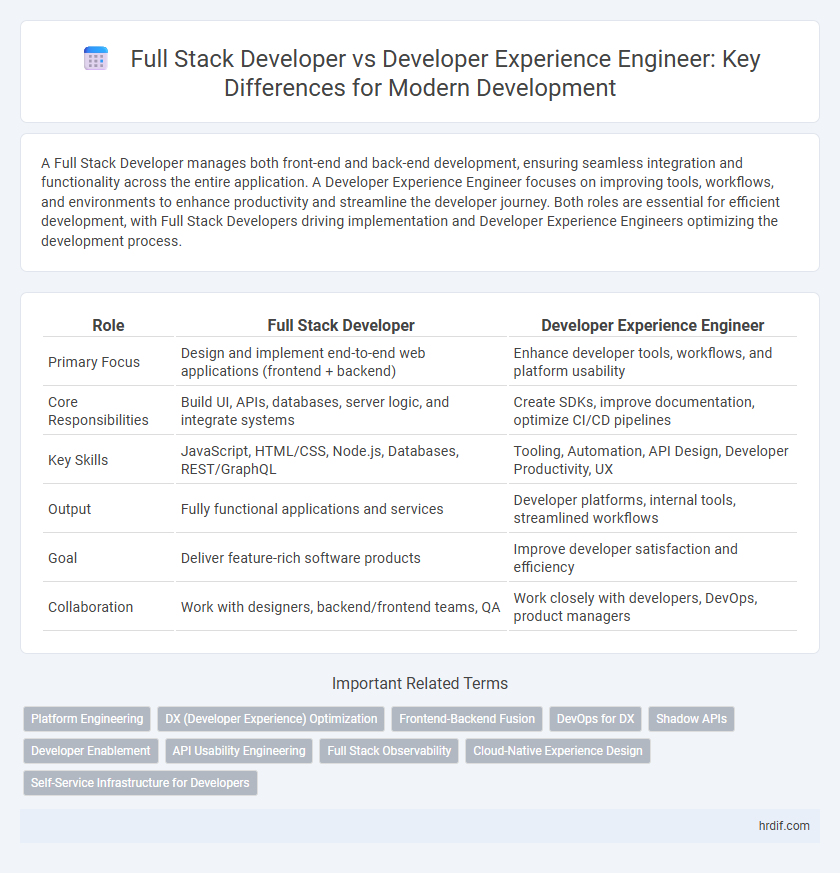Open the Platform Engineering tag
The width and height of the screenshot is (840, 873).
point(87,719)
